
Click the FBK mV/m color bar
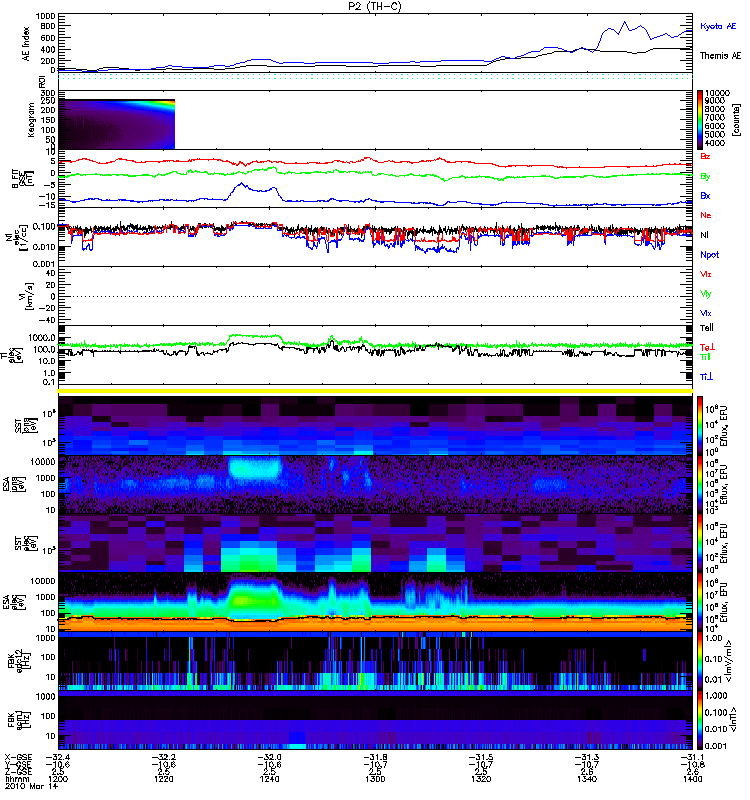pos(700,661)
